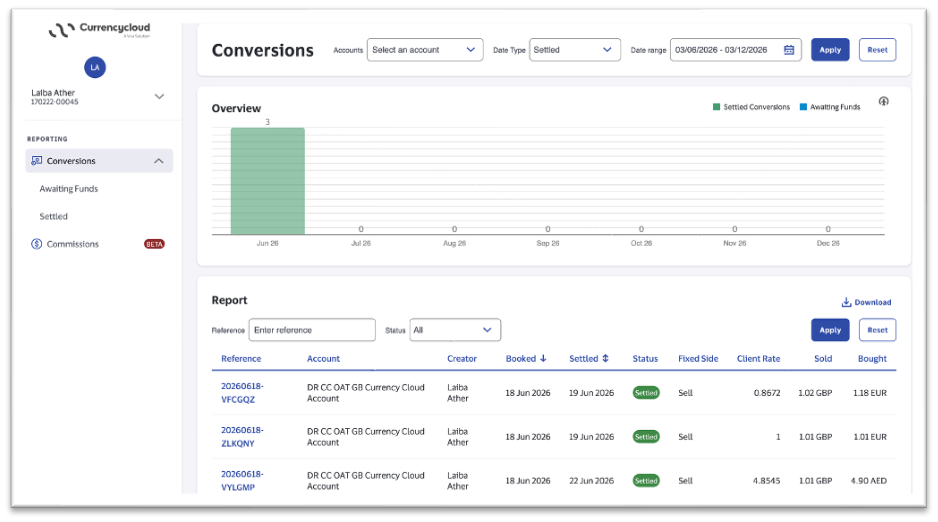Click the BETA badge
Screen dimensions: 938x522
[x=154, y=244]
